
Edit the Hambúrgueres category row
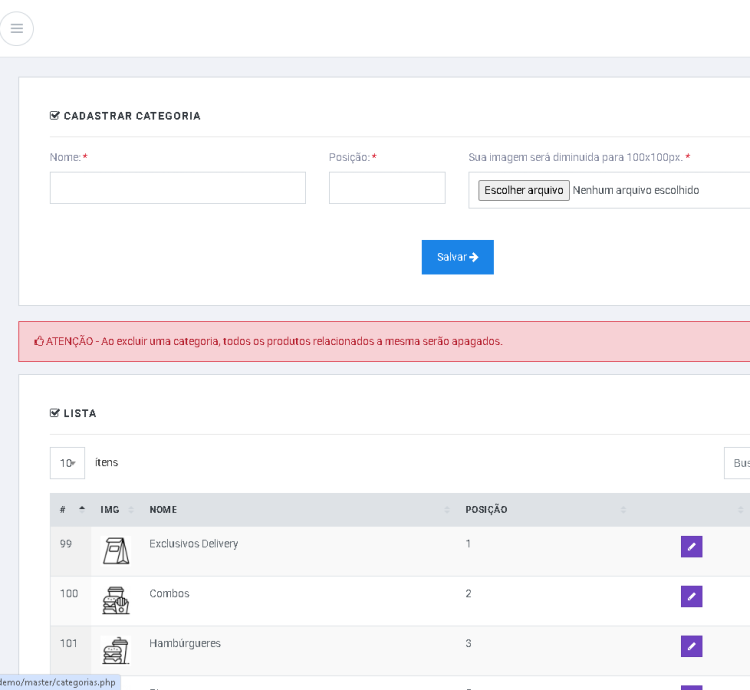(x=691, y=646)
